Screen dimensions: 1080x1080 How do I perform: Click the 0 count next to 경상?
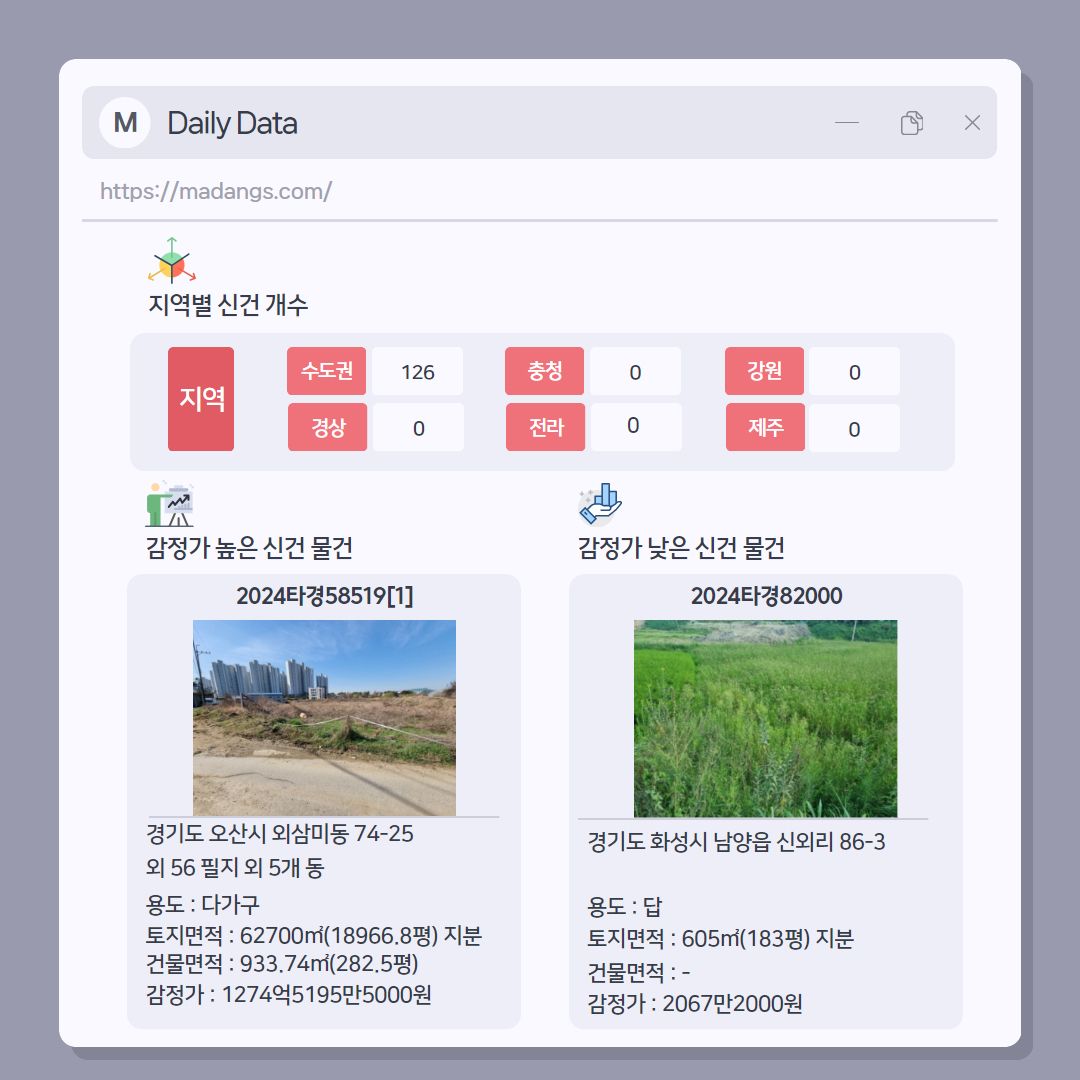(x=418, y=428)
